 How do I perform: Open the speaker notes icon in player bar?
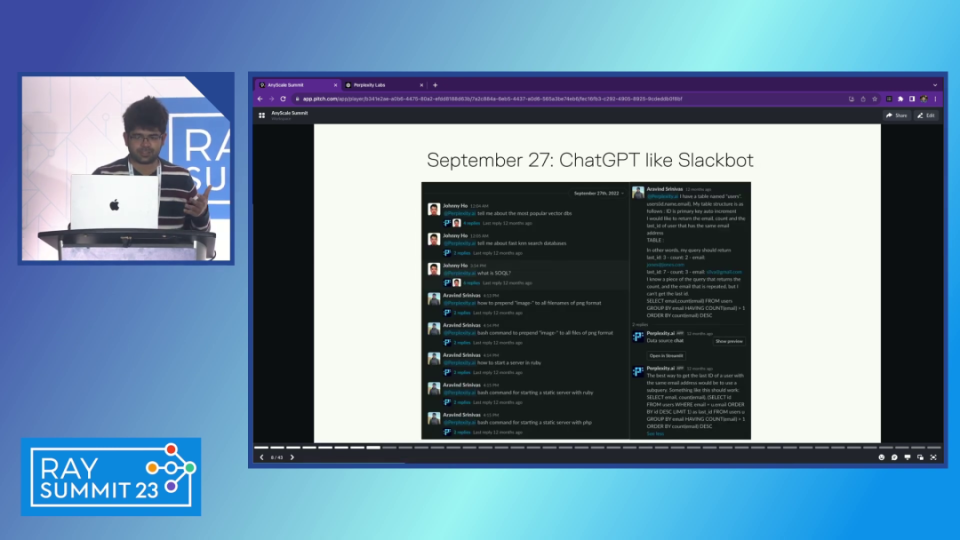coord(907,457)
